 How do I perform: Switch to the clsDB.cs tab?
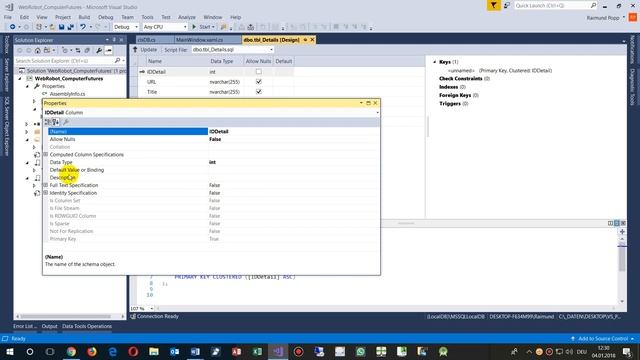(146, 40)
